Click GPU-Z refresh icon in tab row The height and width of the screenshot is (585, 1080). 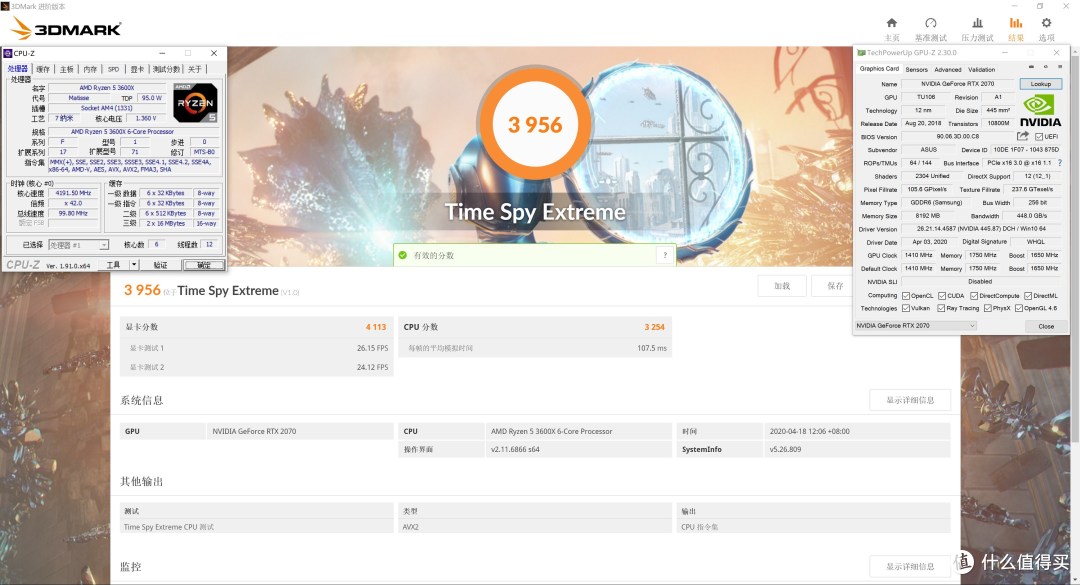click(1046, 67)
